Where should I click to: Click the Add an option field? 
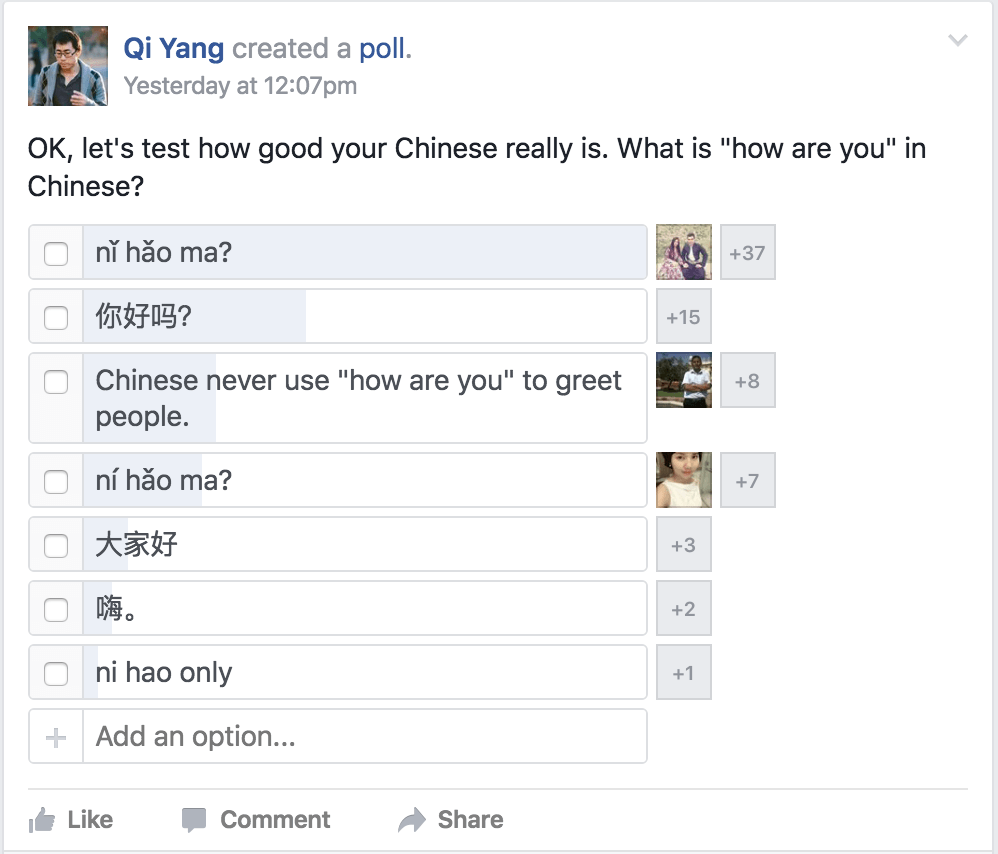(365, 736)
